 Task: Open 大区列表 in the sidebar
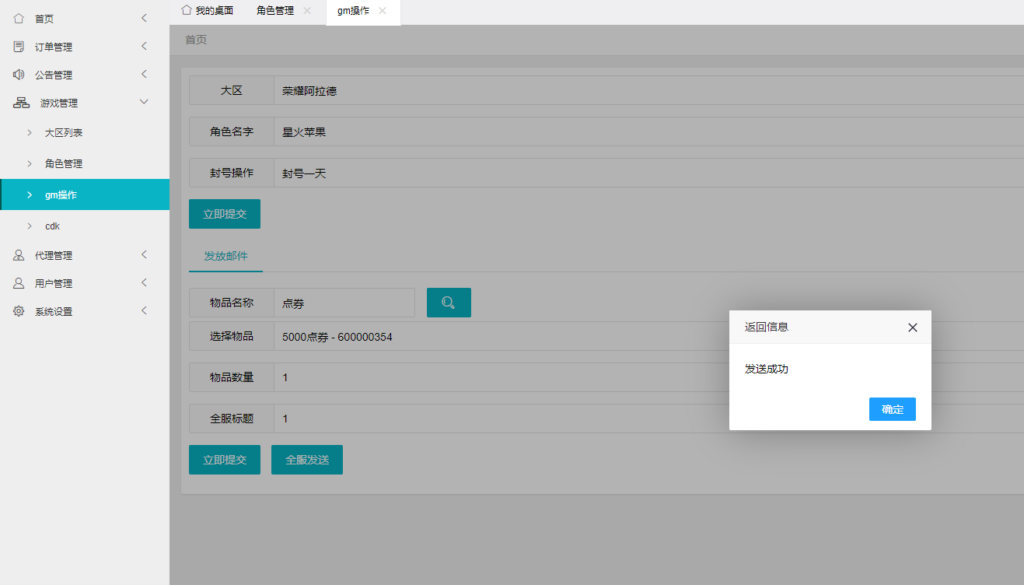coord(64,132)
